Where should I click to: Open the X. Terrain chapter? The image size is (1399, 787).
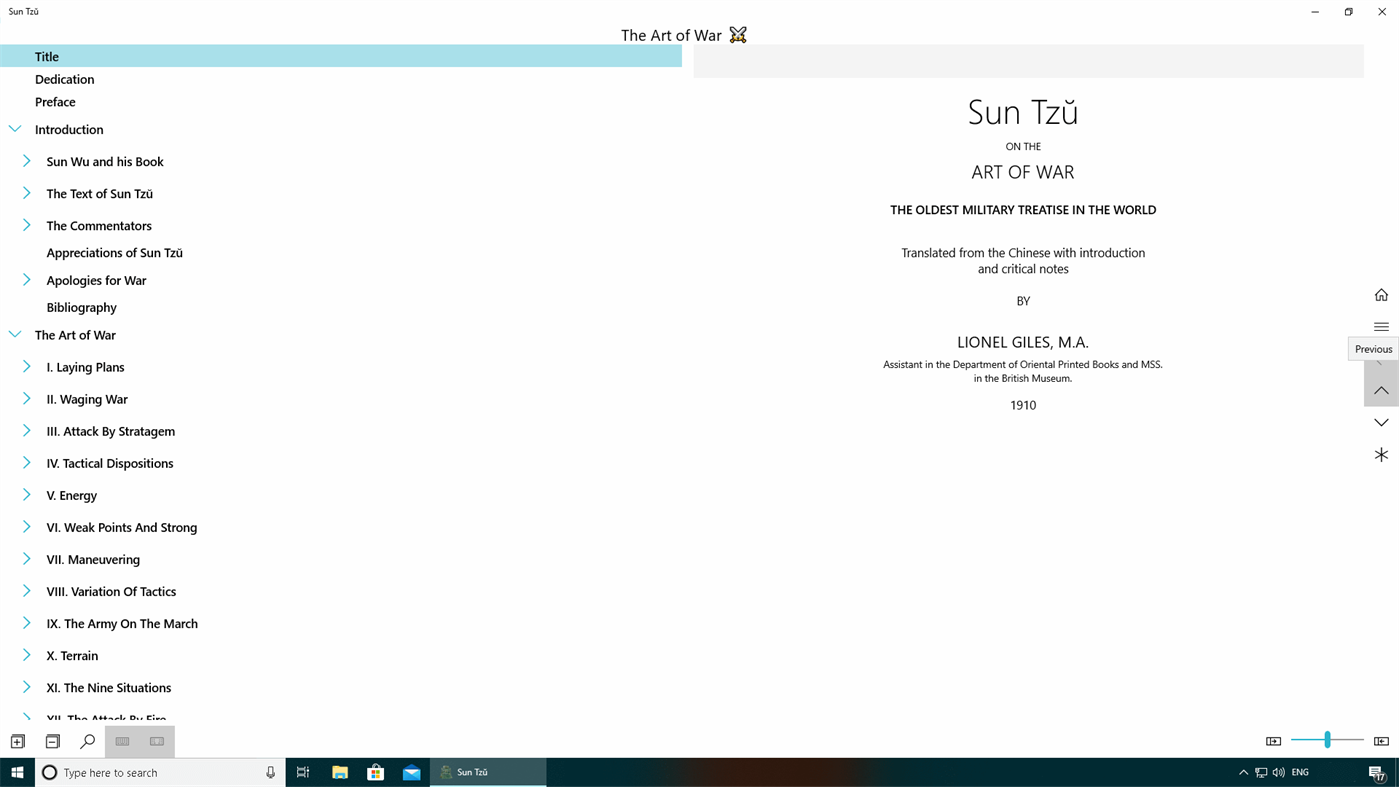71,655
